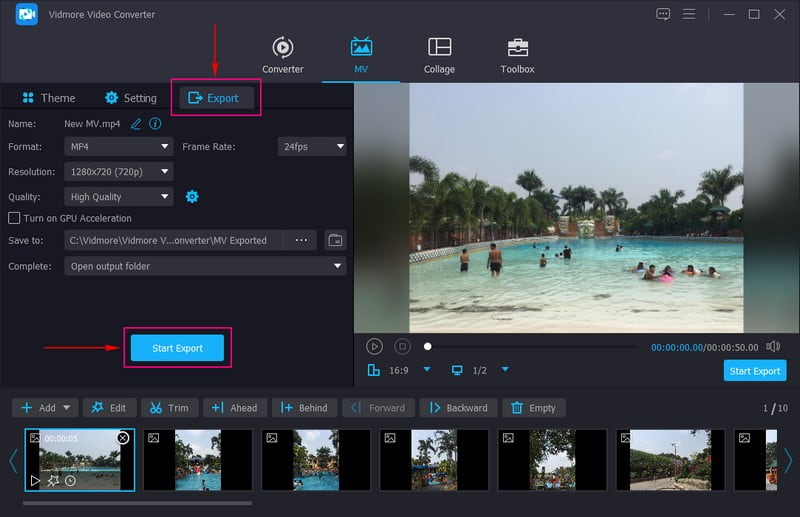Enable Turn on GPU Acceleration checkbox
This screenshot has height=517, width=800.
pos(14,218)
